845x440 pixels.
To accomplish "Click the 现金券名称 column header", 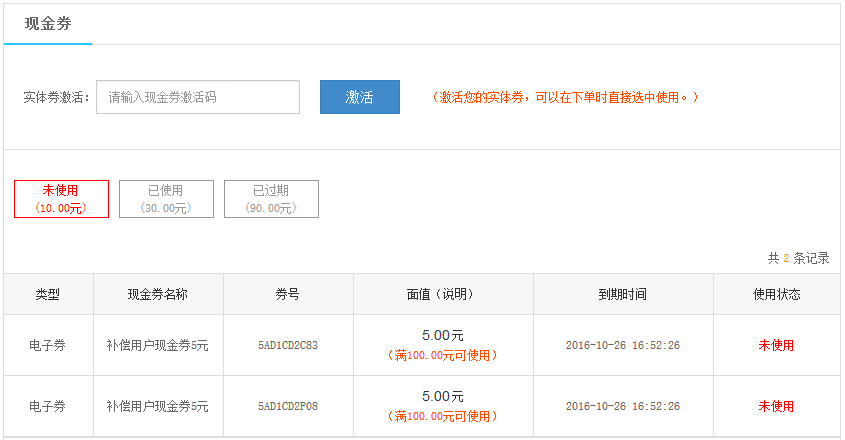I will pos(158,294).
